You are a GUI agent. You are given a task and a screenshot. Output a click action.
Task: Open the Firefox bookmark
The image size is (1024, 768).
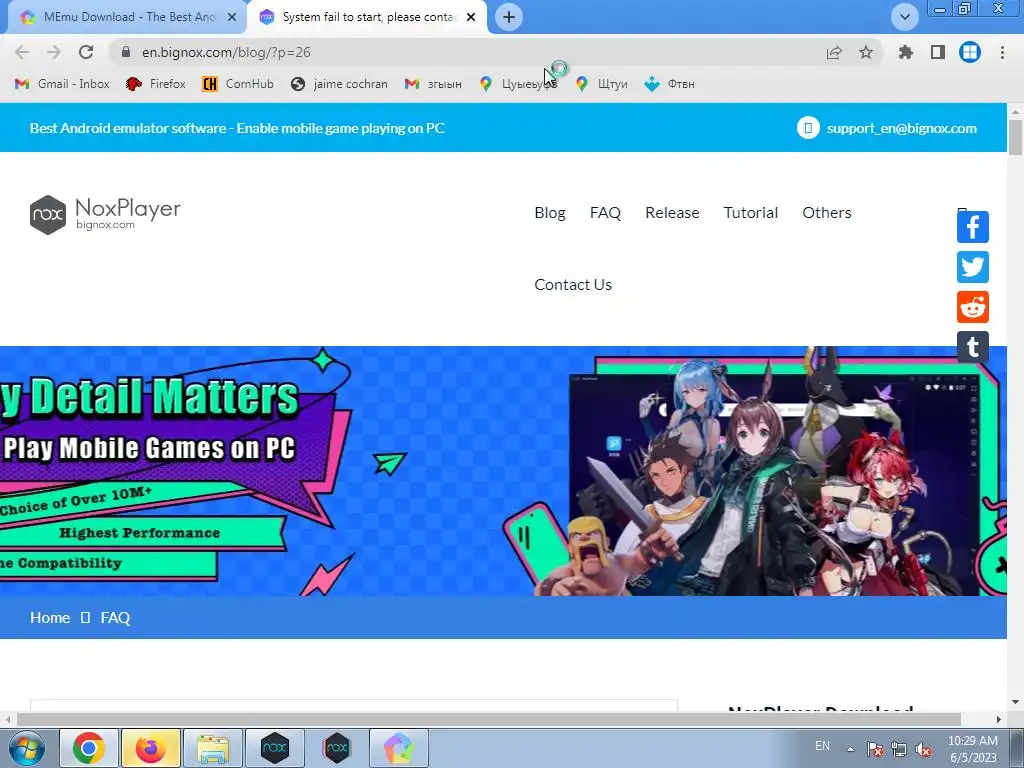[x=155, y=84]
